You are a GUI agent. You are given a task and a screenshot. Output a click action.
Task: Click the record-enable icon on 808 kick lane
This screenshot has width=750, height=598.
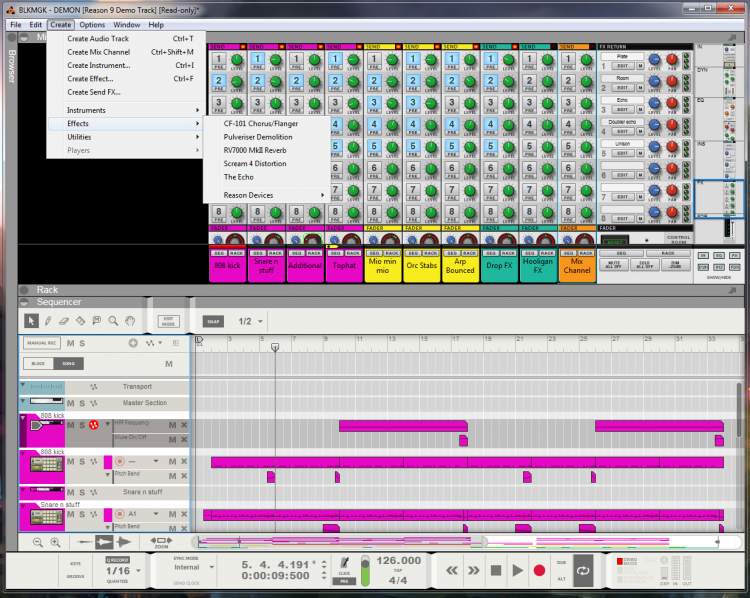(120, 461)
